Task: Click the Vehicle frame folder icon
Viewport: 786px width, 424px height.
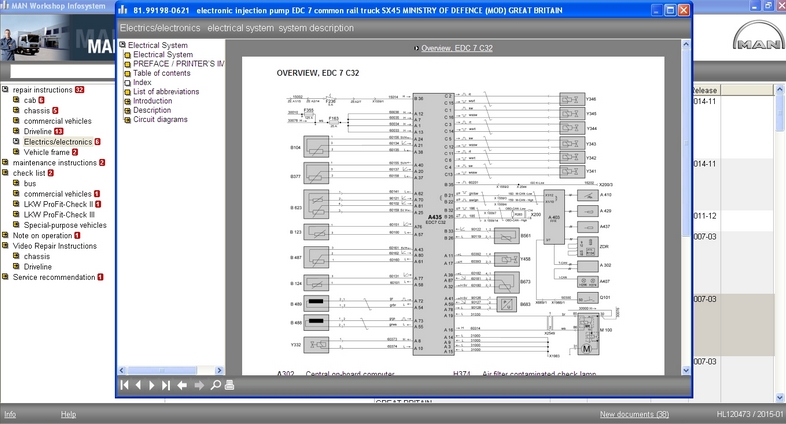Action: click(x=16, y=152)
